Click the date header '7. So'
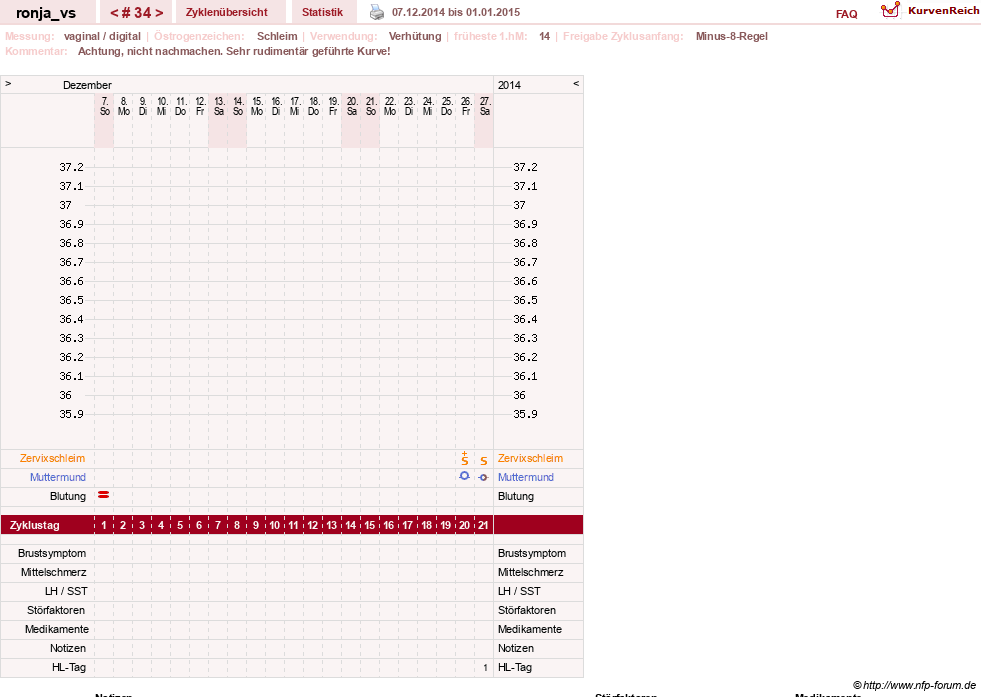The image size is (981, 697). (104, 106)
